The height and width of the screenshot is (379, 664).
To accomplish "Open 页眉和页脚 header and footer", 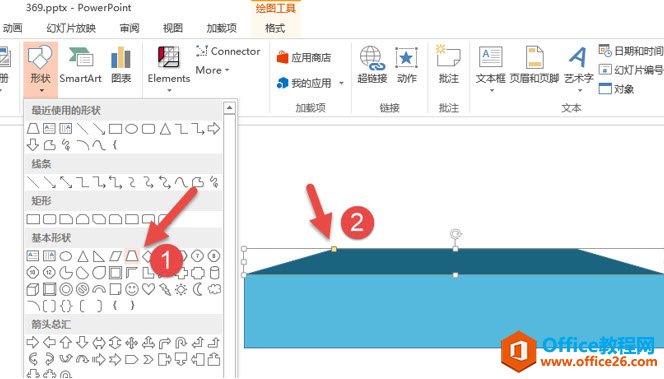I will (x=534, y=65).
